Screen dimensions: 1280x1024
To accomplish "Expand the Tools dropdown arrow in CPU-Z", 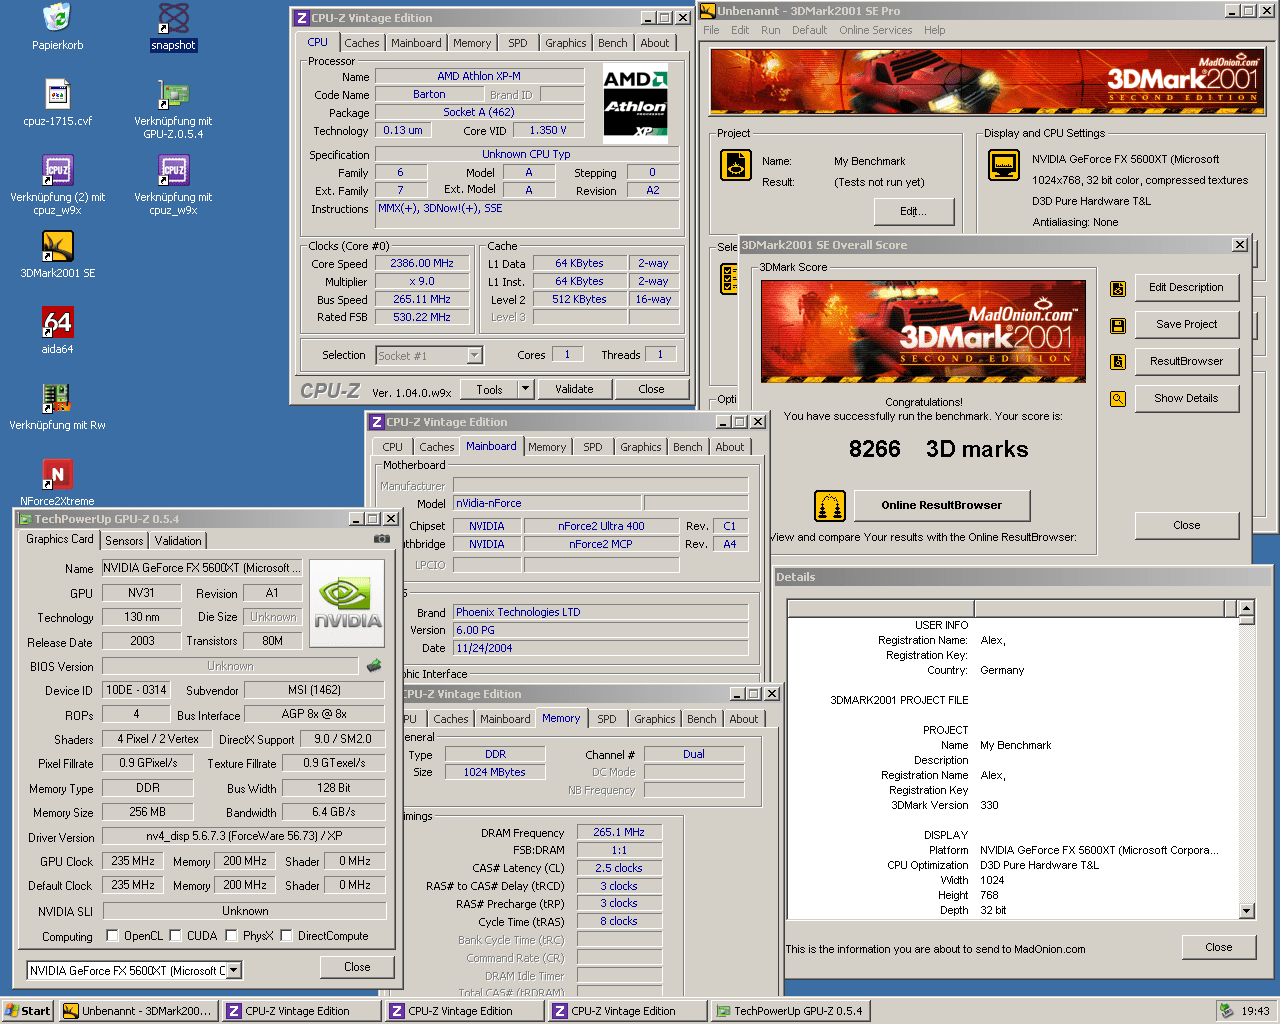I will click(526, 389).
